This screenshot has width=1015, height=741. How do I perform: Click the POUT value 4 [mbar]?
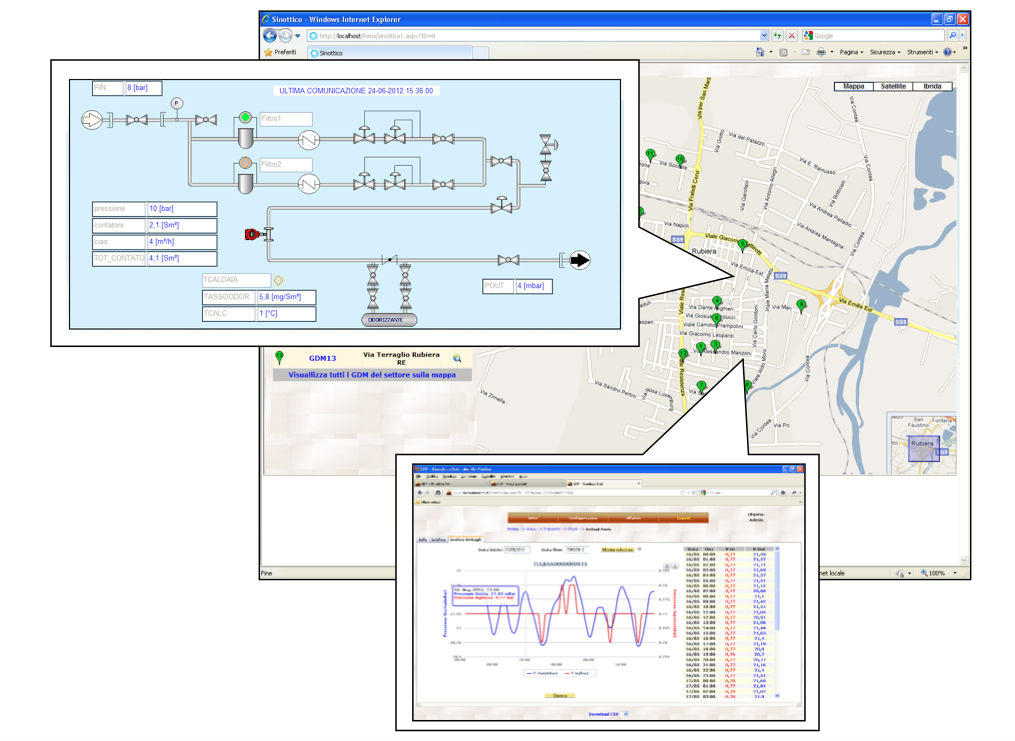[x=533, y=286]
